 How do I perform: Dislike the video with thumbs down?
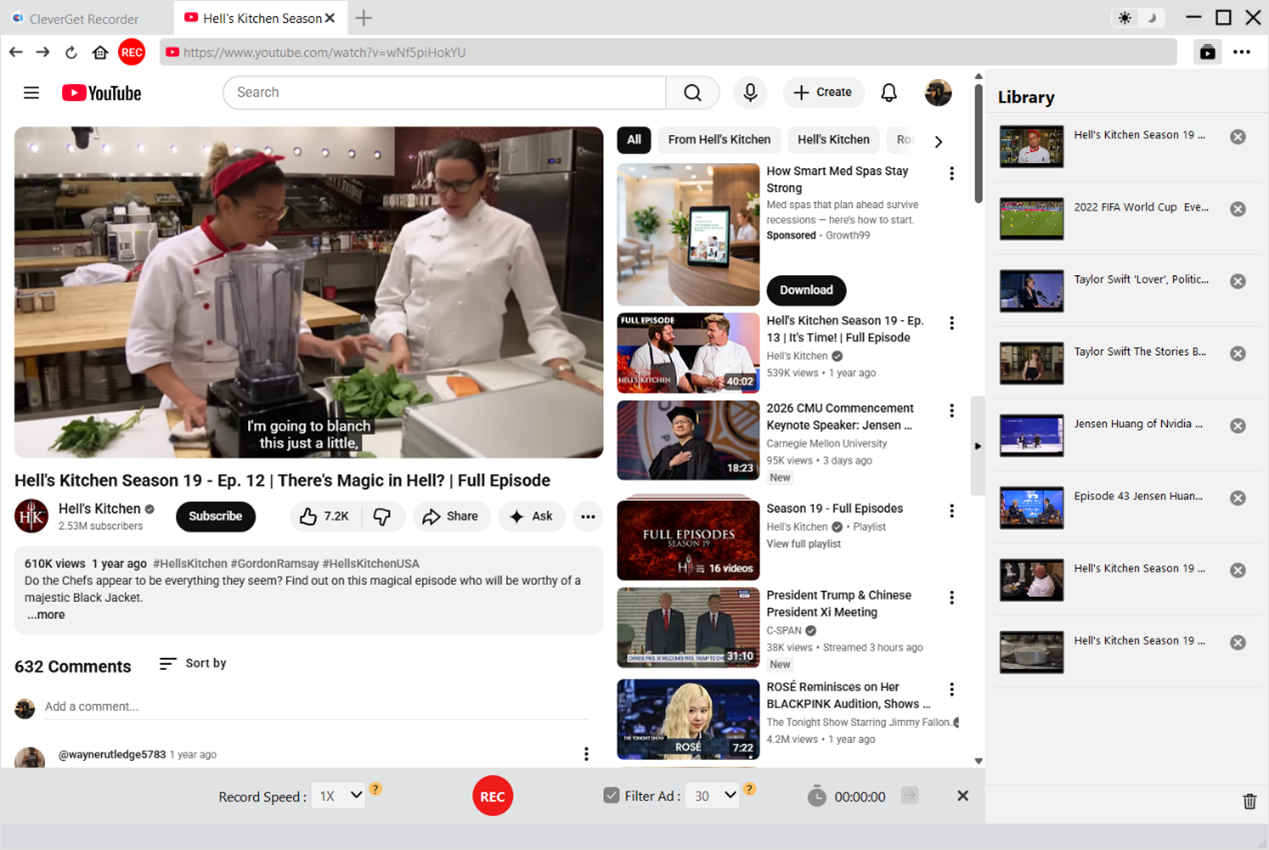click(383, 516)
